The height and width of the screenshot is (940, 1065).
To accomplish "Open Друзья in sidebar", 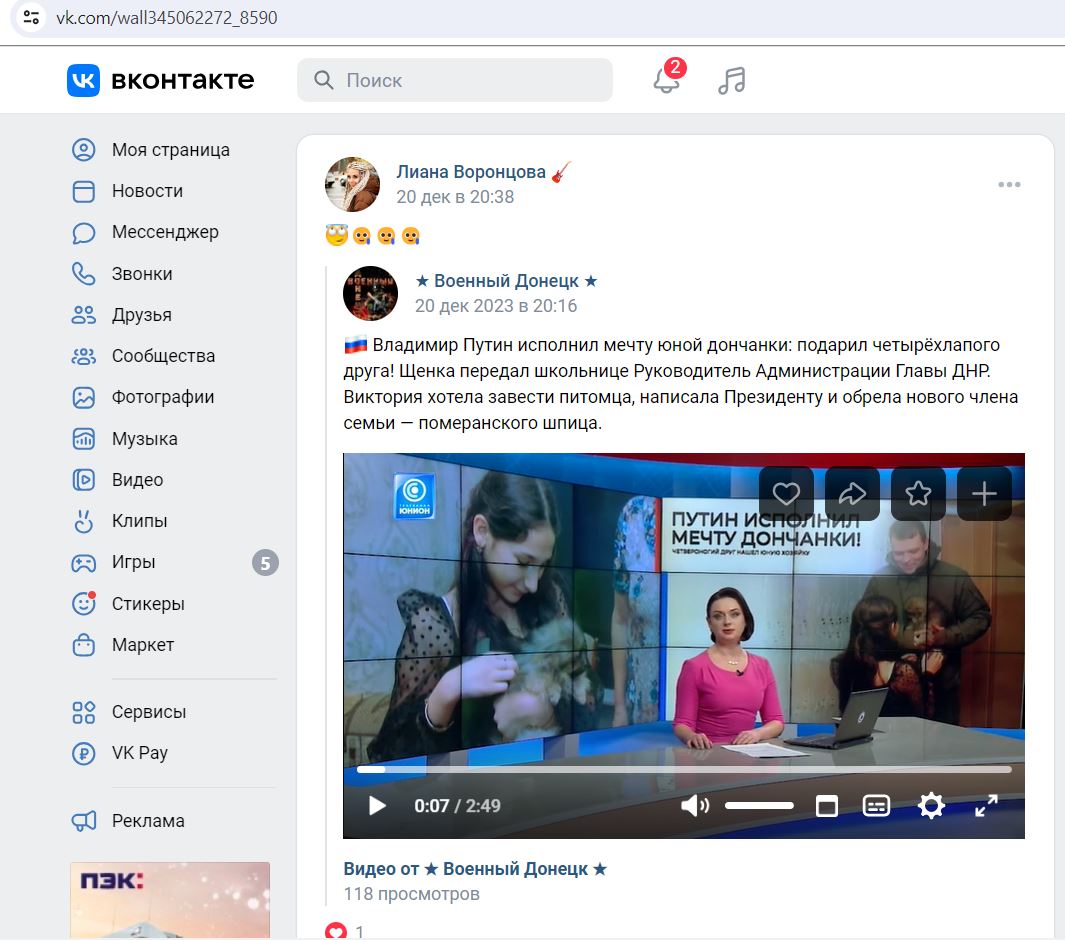I will [x=122, y=315].
